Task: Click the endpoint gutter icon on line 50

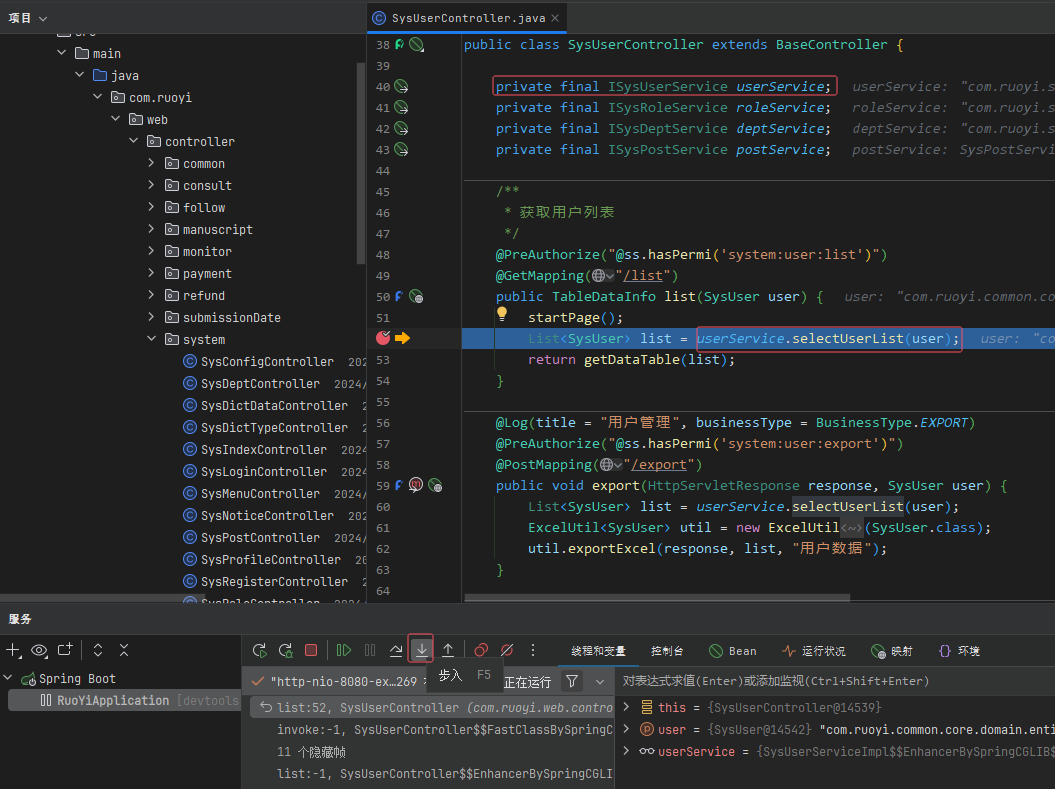Action: [x=416, y=297]
